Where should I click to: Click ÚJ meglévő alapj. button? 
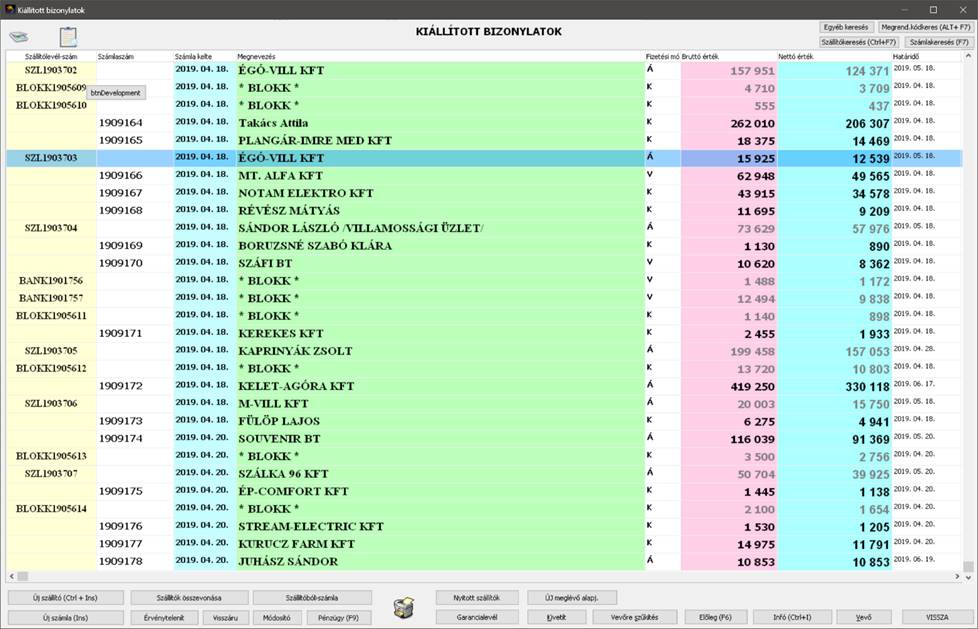[571, 598]
